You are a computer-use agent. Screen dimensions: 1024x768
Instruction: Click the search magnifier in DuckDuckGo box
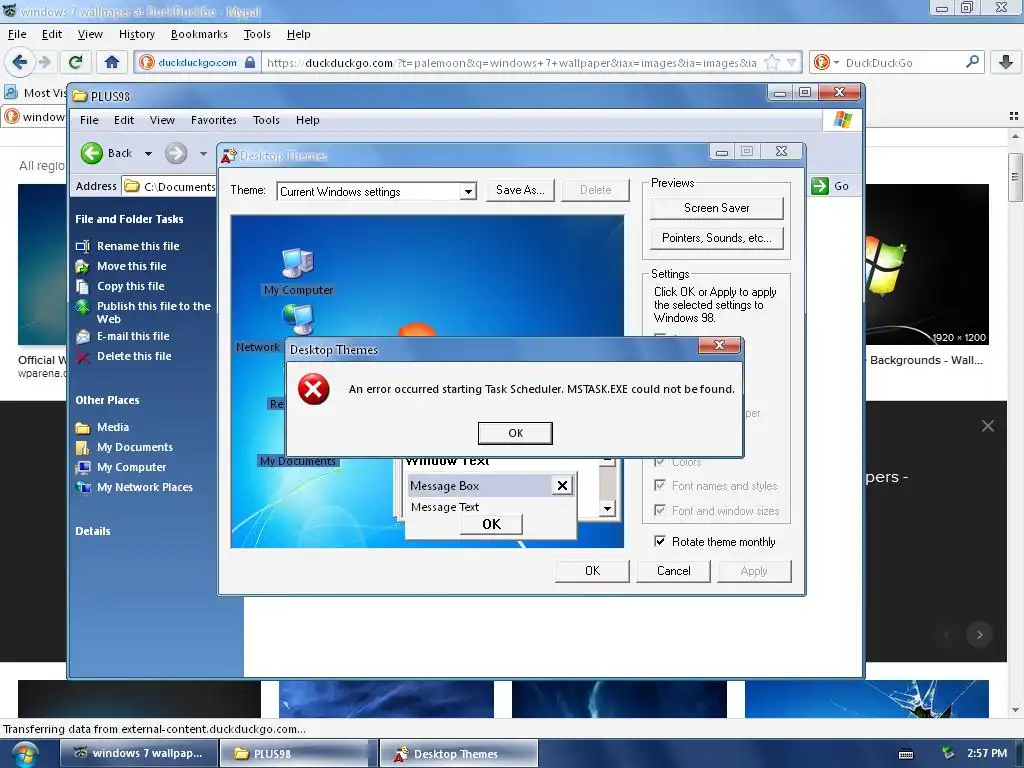point(972,62)
